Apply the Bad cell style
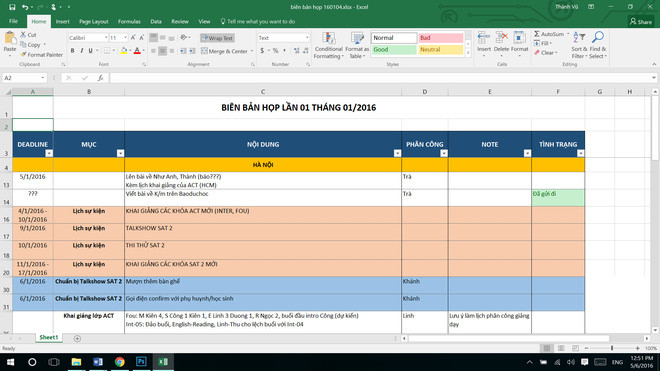This screenshot has height=371, width=660. click(x=441, y=38)
